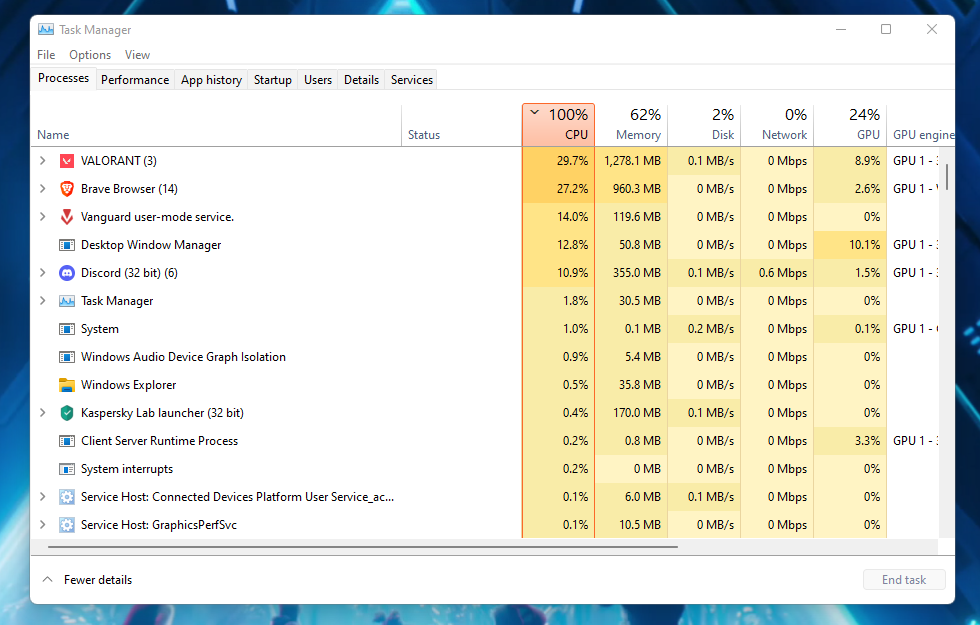The height and width of the screenshot is (625, 980).
Task: Sort by the Network column header
Action: click(778, 125)
